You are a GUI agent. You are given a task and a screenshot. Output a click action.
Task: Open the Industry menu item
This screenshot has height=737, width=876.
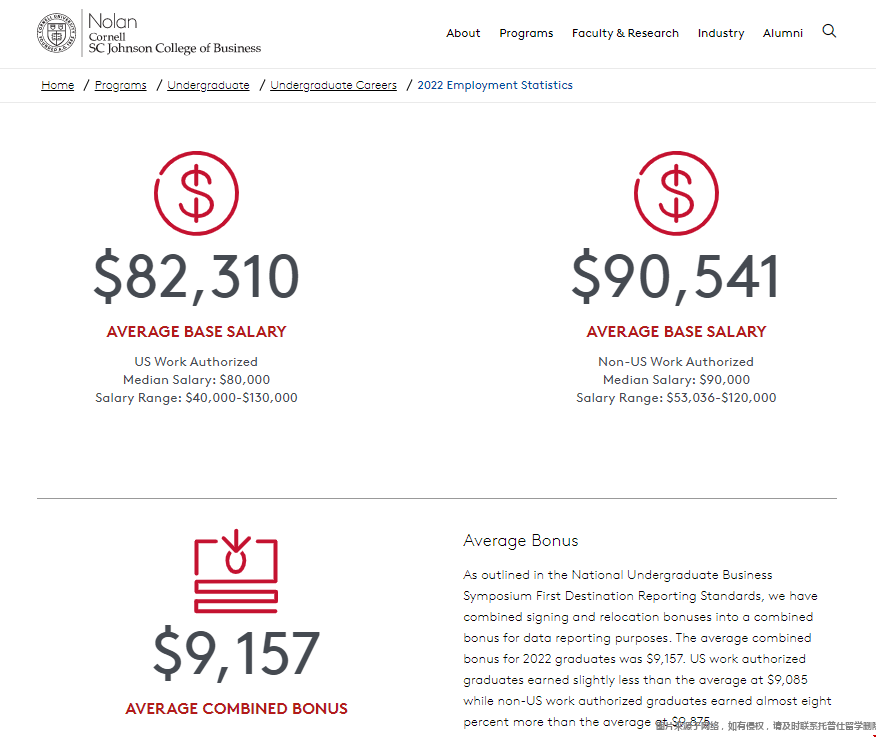tap(721, 33)
